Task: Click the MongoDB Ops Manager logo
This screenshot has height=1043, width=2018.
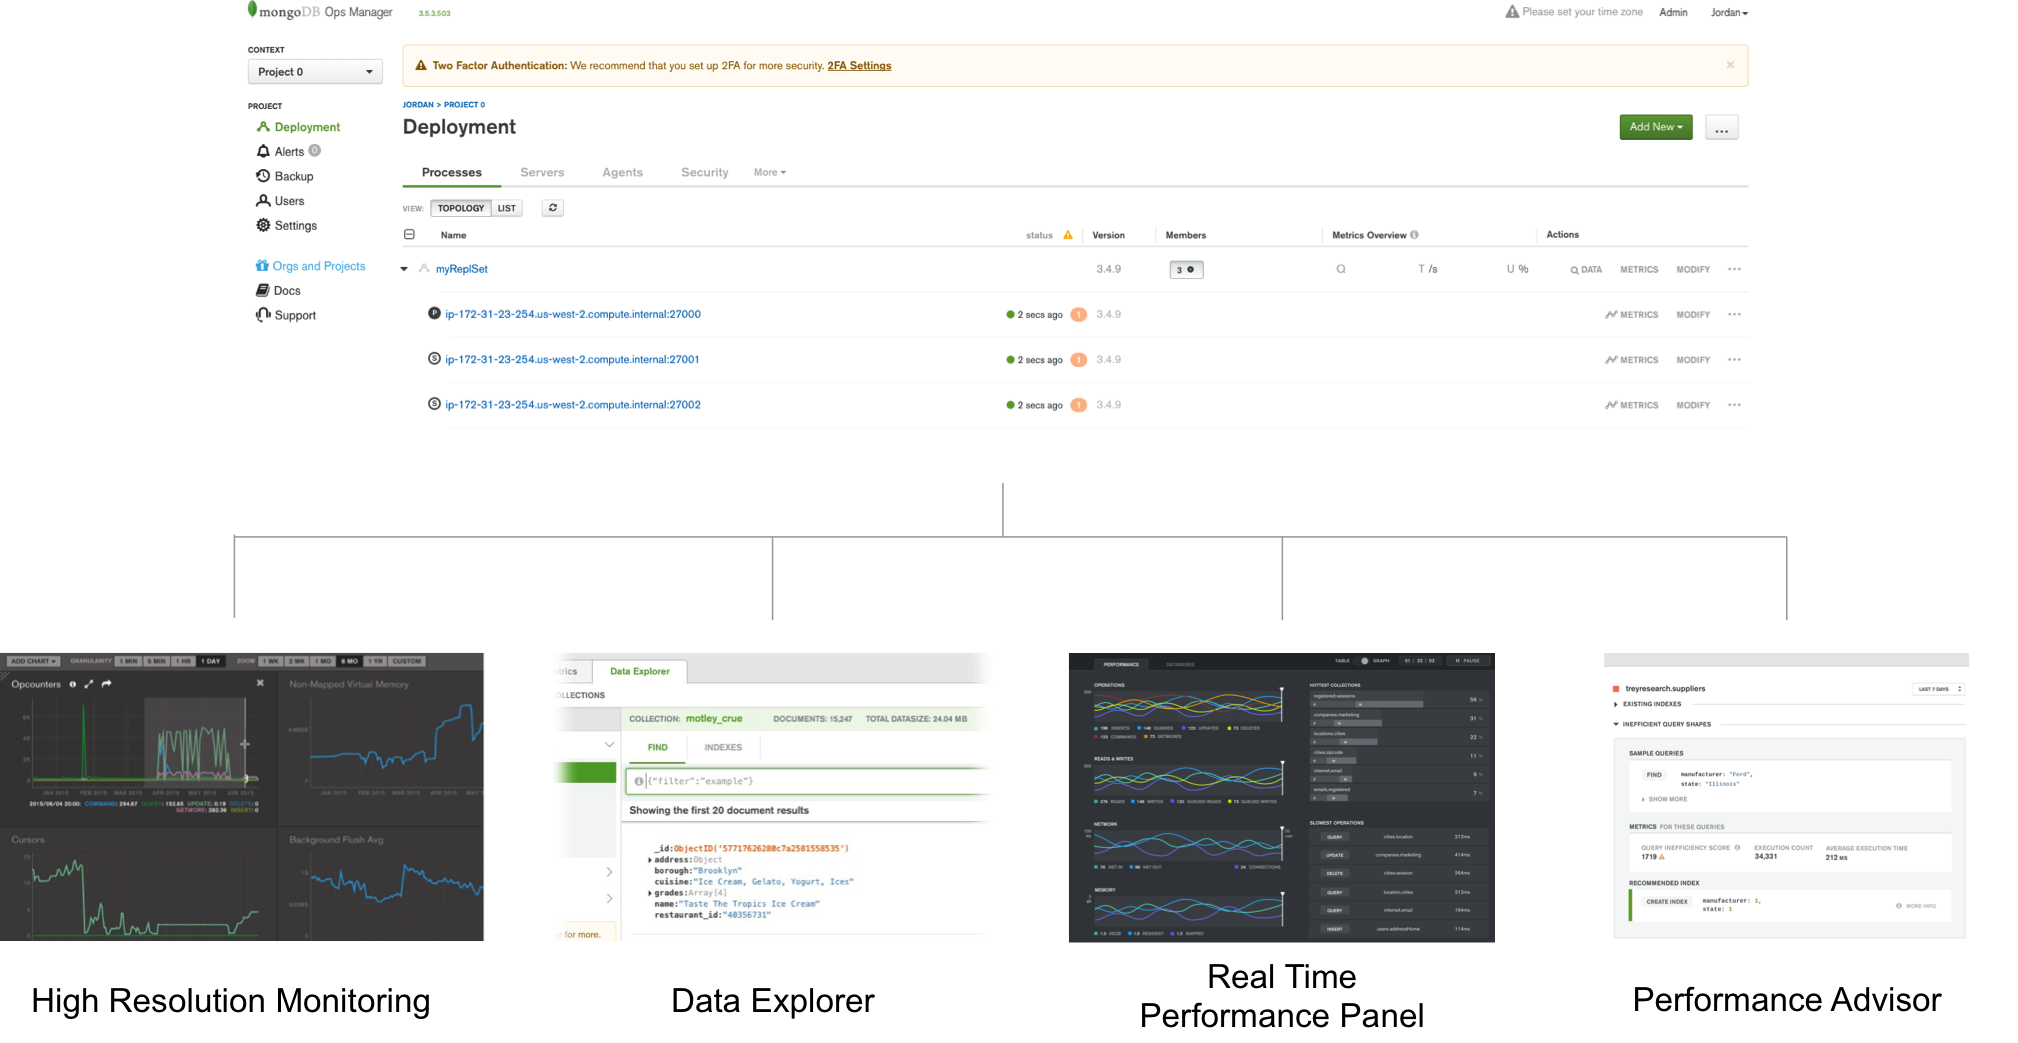Action: (x=320, y=11)
